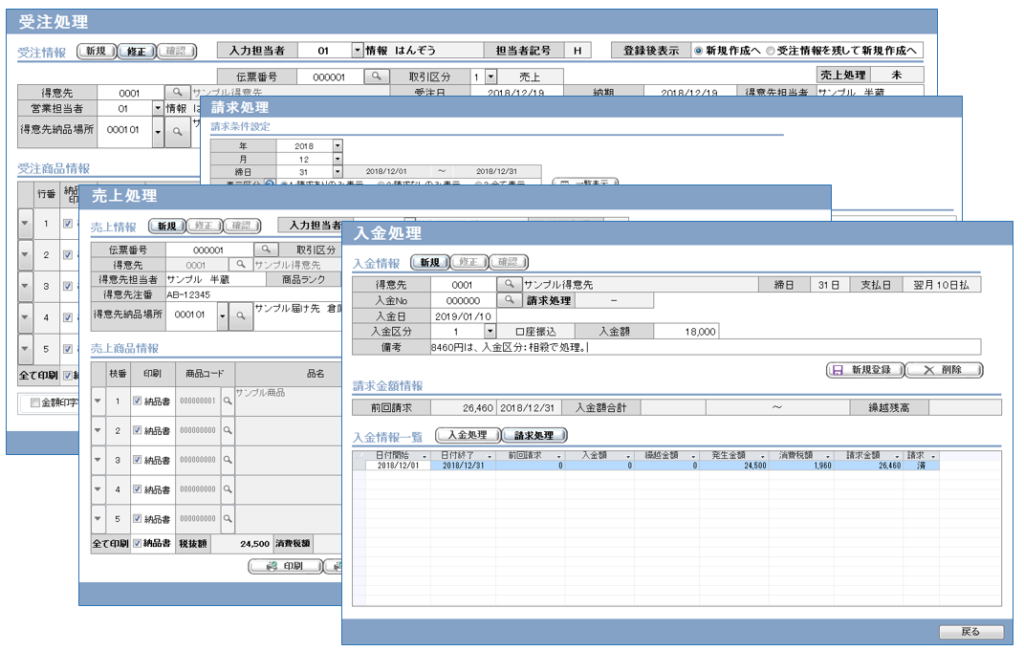The height and width of the screenshot is (651, 1024).
Task: Select 修正 mode in 受注情報 section
Action: tap(136, 51)
